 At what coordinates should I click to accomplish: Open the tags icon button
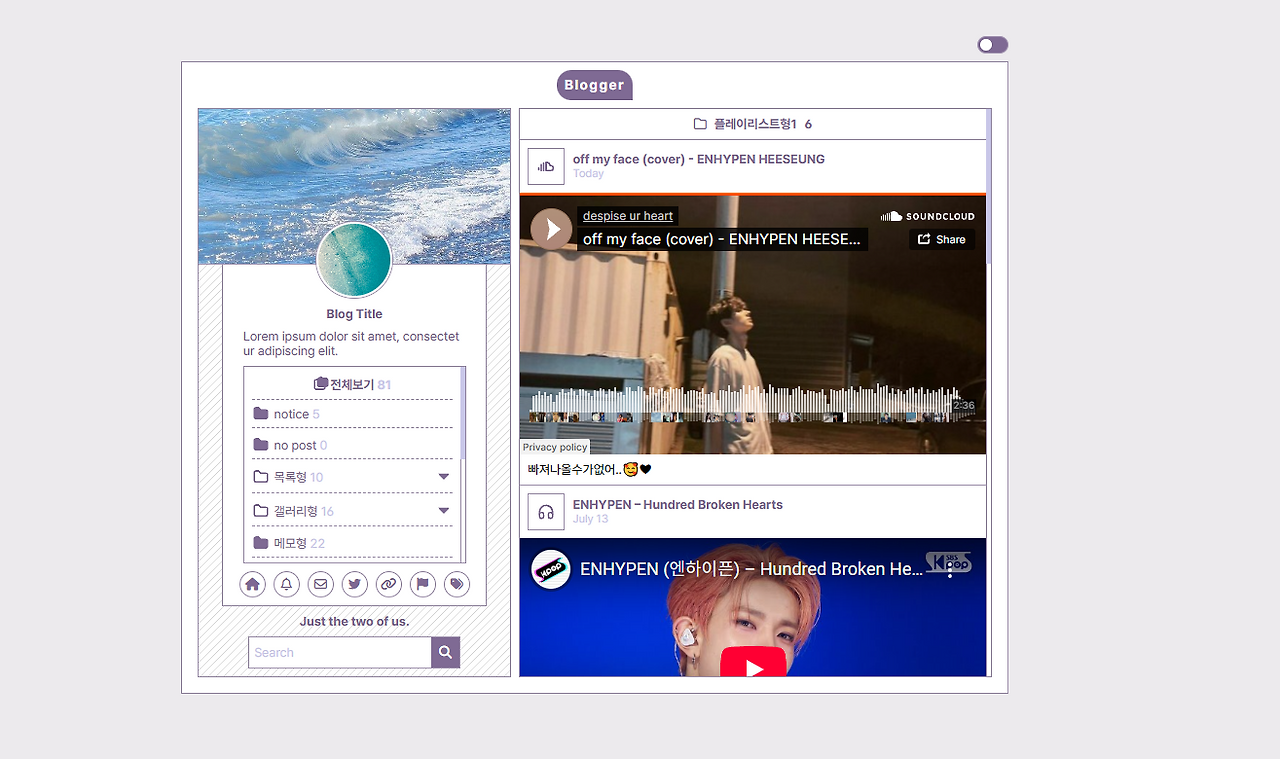click(457, 584)
